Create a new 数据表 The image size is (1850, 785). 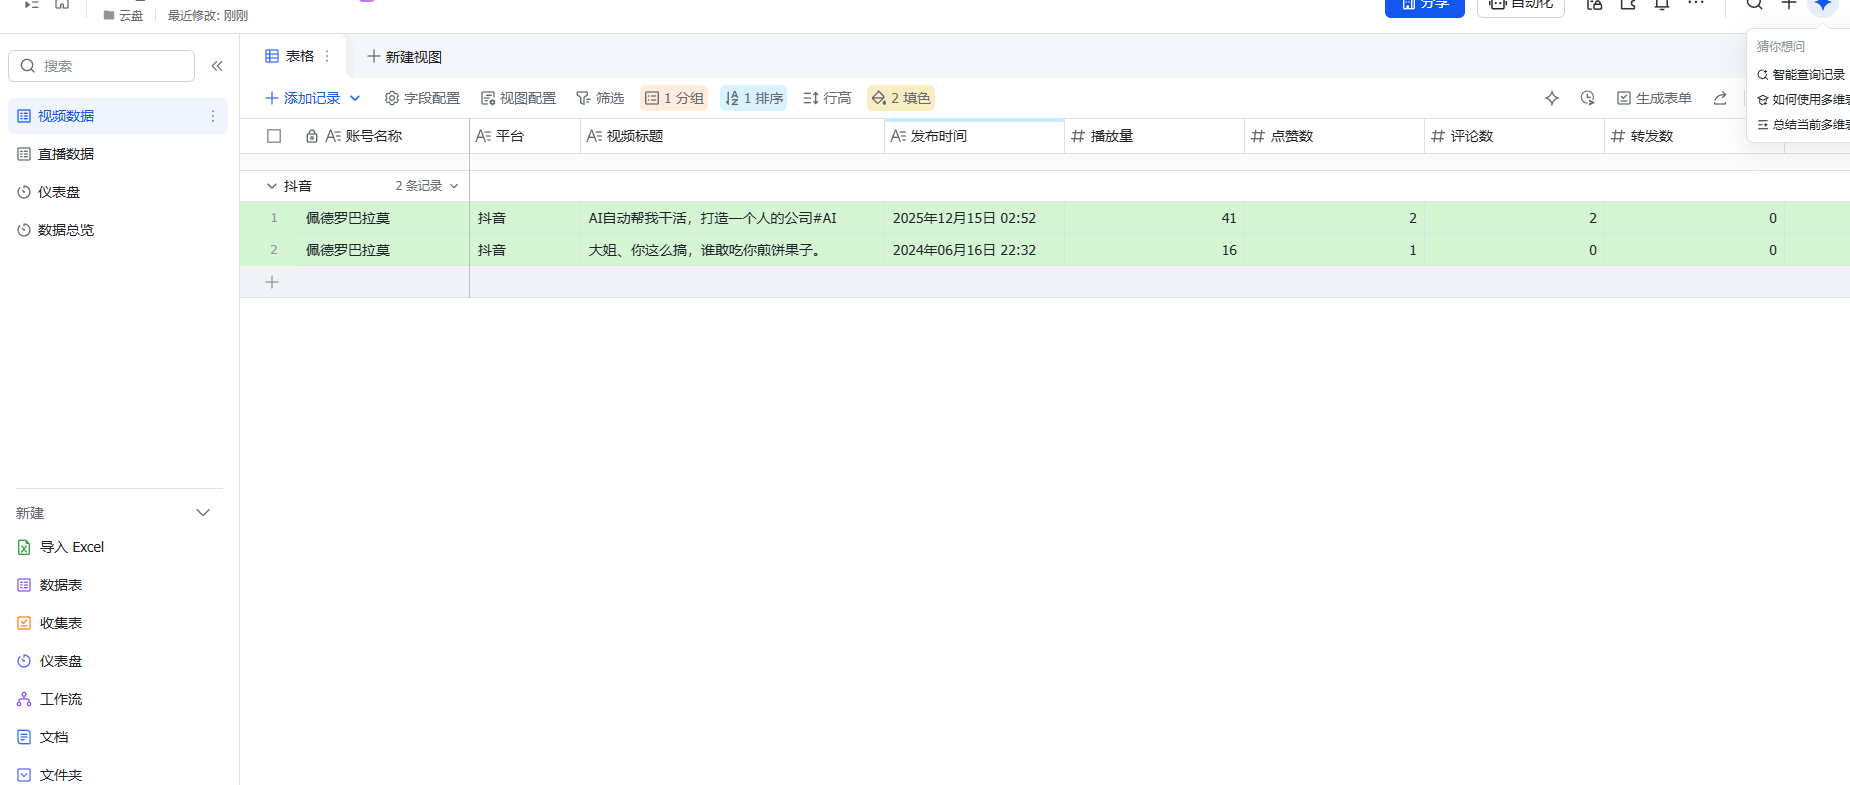click(x=50, y=585)
